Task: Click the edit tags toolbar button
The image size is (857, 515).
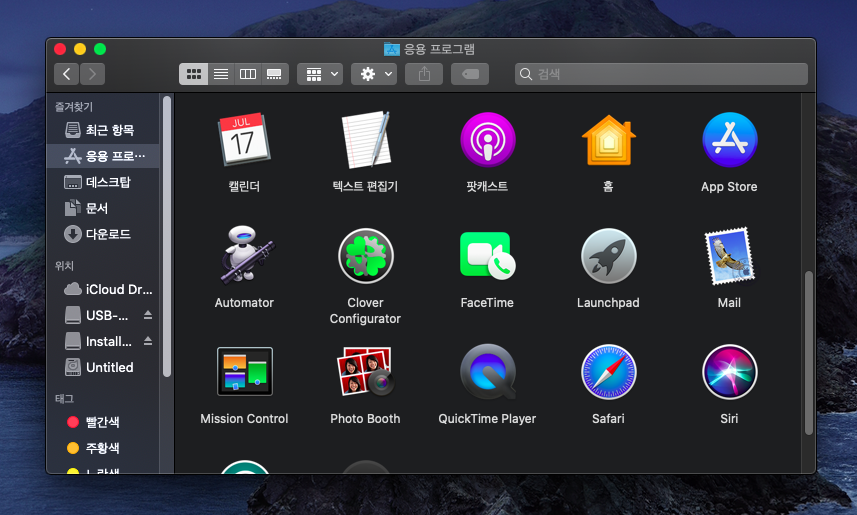Action: (470, 74)
